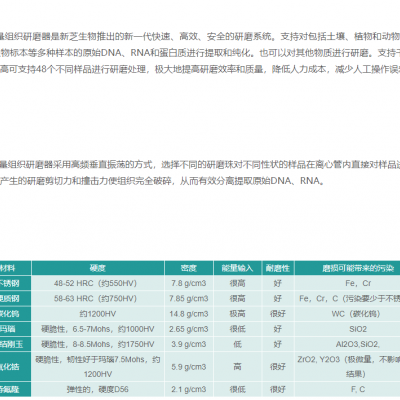Click the line mentioning 可支持48个不同样品进行研磨处理
The image size is (400, 400).
pos(200,69)
